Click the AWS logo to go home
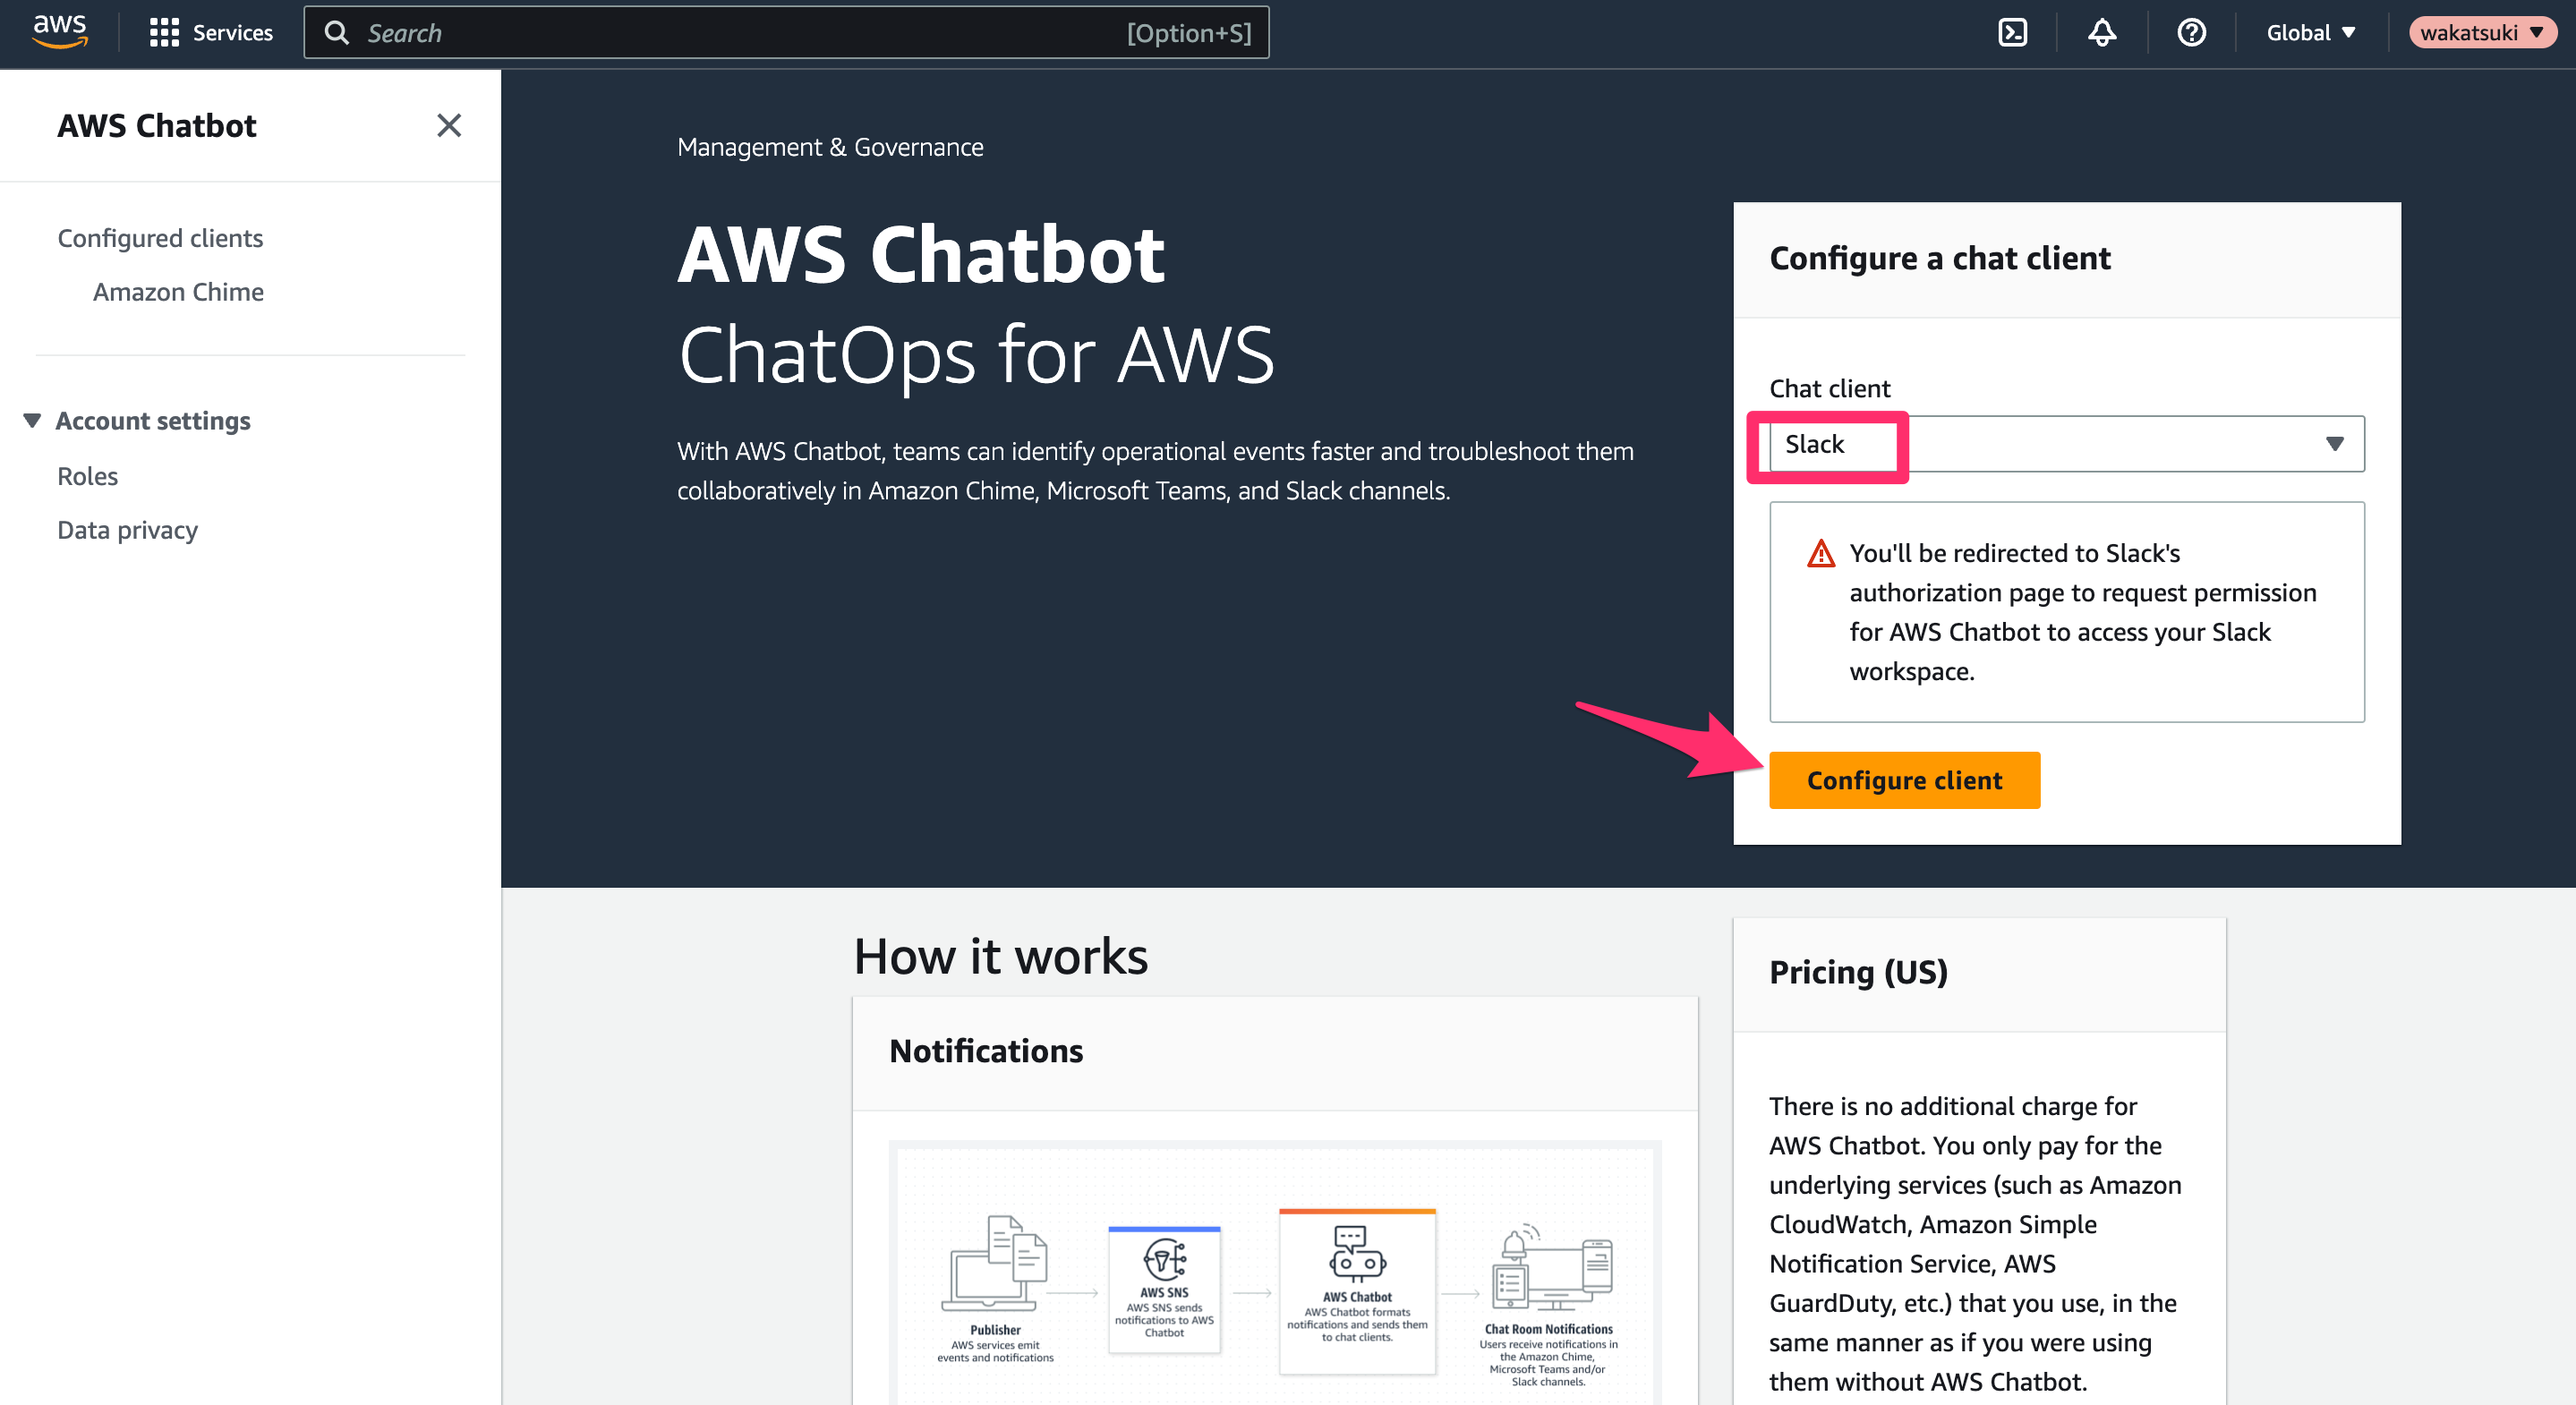The height and width of the screenshot is (1405, 2576). pos(59,30)
